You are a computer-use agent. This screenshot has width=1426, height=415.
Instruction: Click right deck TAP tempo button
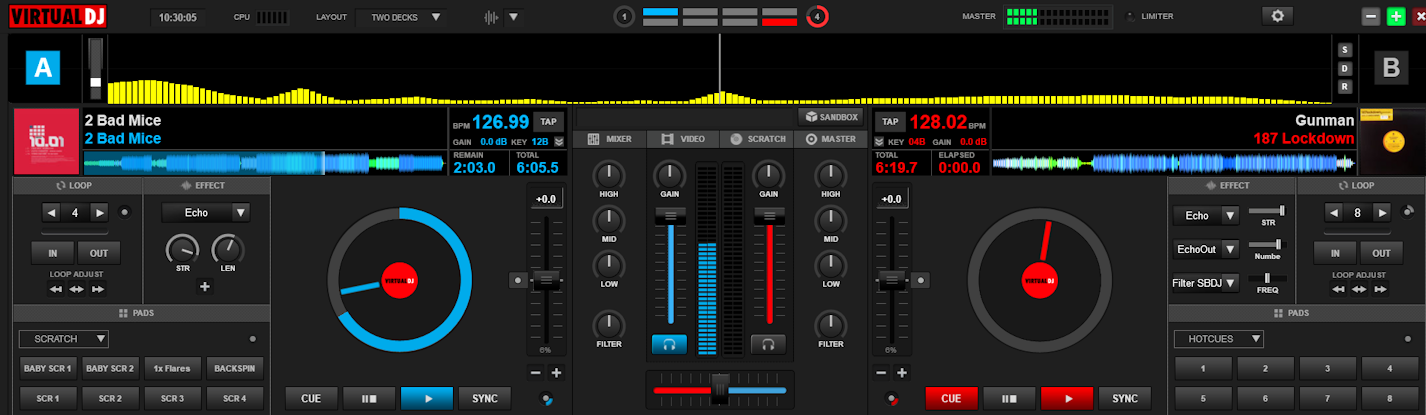point(890,121)
